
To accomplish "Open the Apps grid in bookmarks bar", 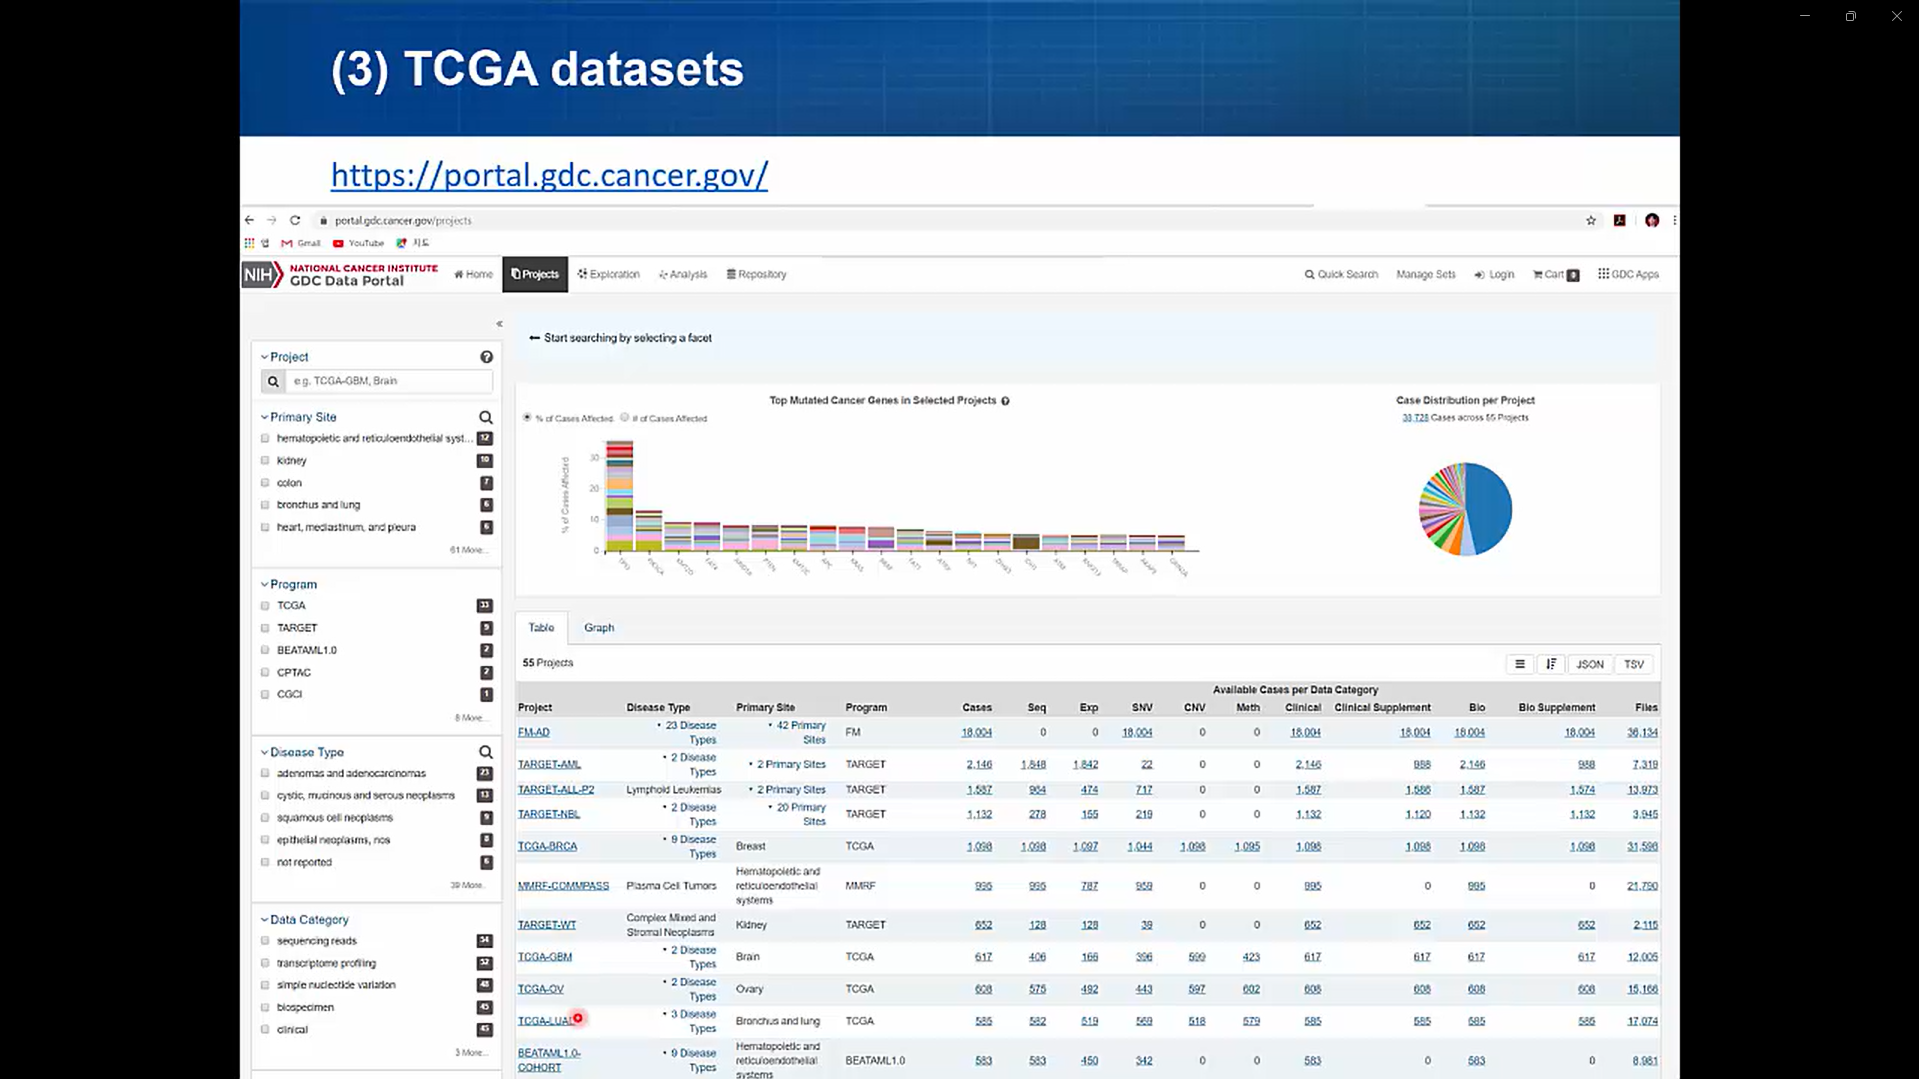I will (x=249, y=243).
